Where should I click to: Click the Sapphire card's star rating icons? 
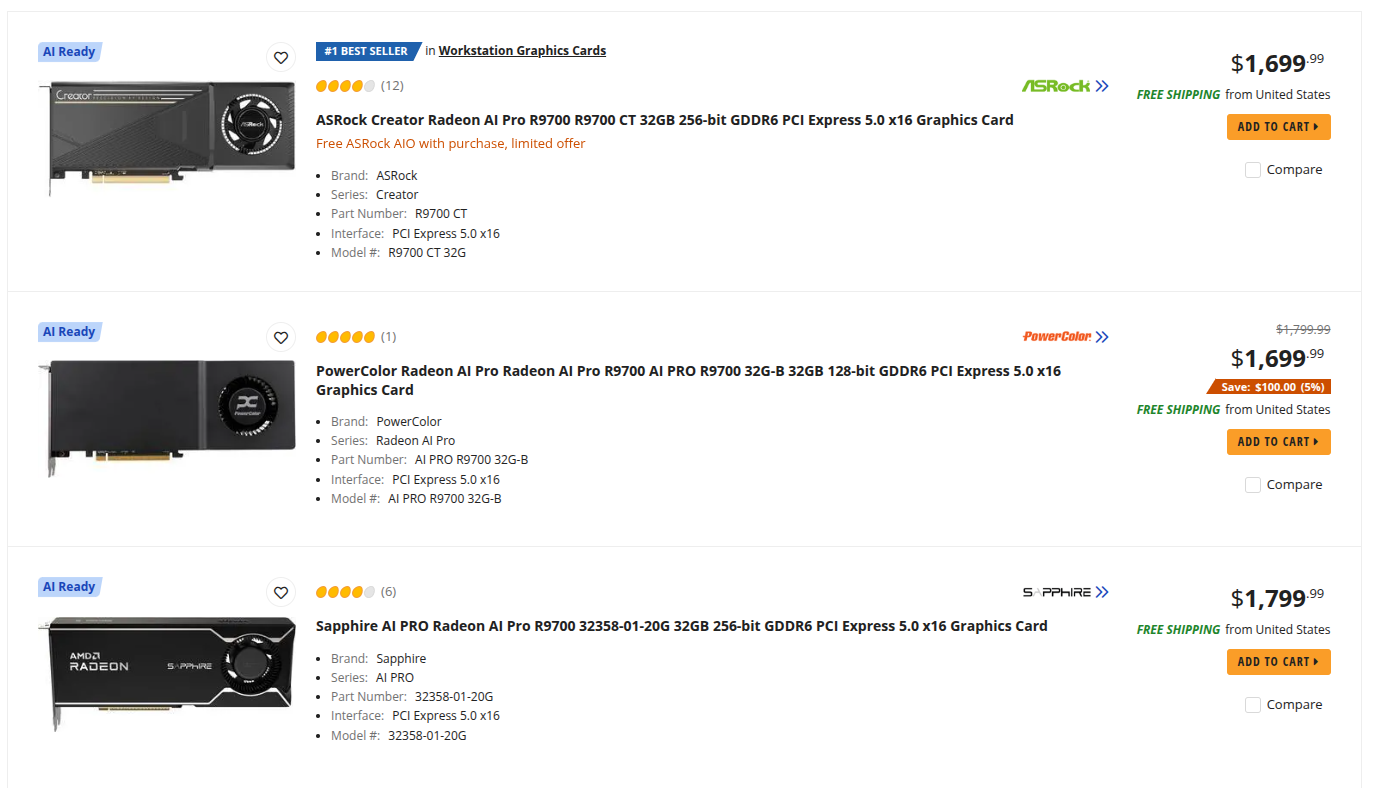[345, 592]
